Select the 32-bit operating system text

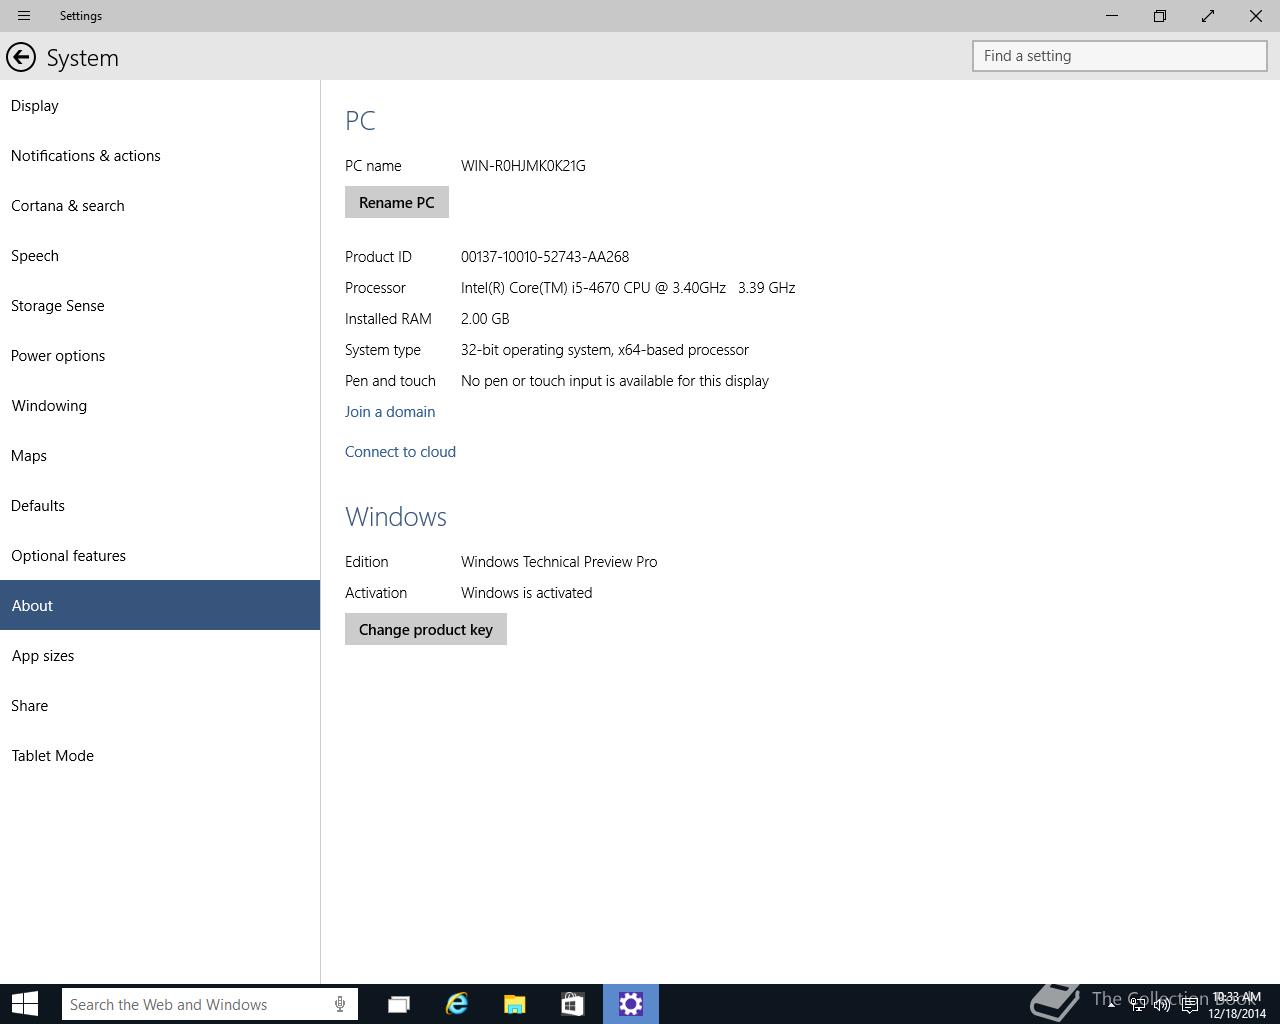[605, 350]
